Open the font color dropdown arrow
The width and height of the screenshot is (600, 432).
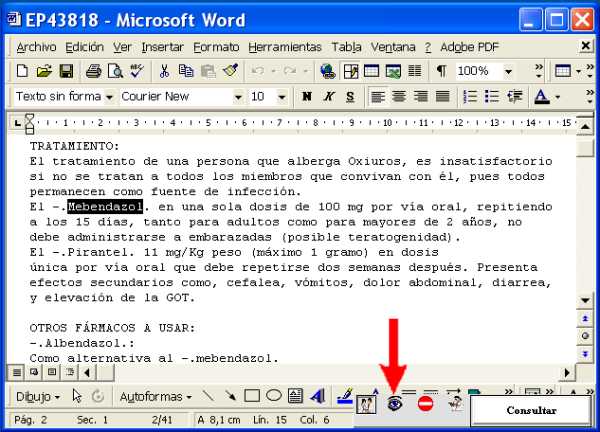(557, 97)
